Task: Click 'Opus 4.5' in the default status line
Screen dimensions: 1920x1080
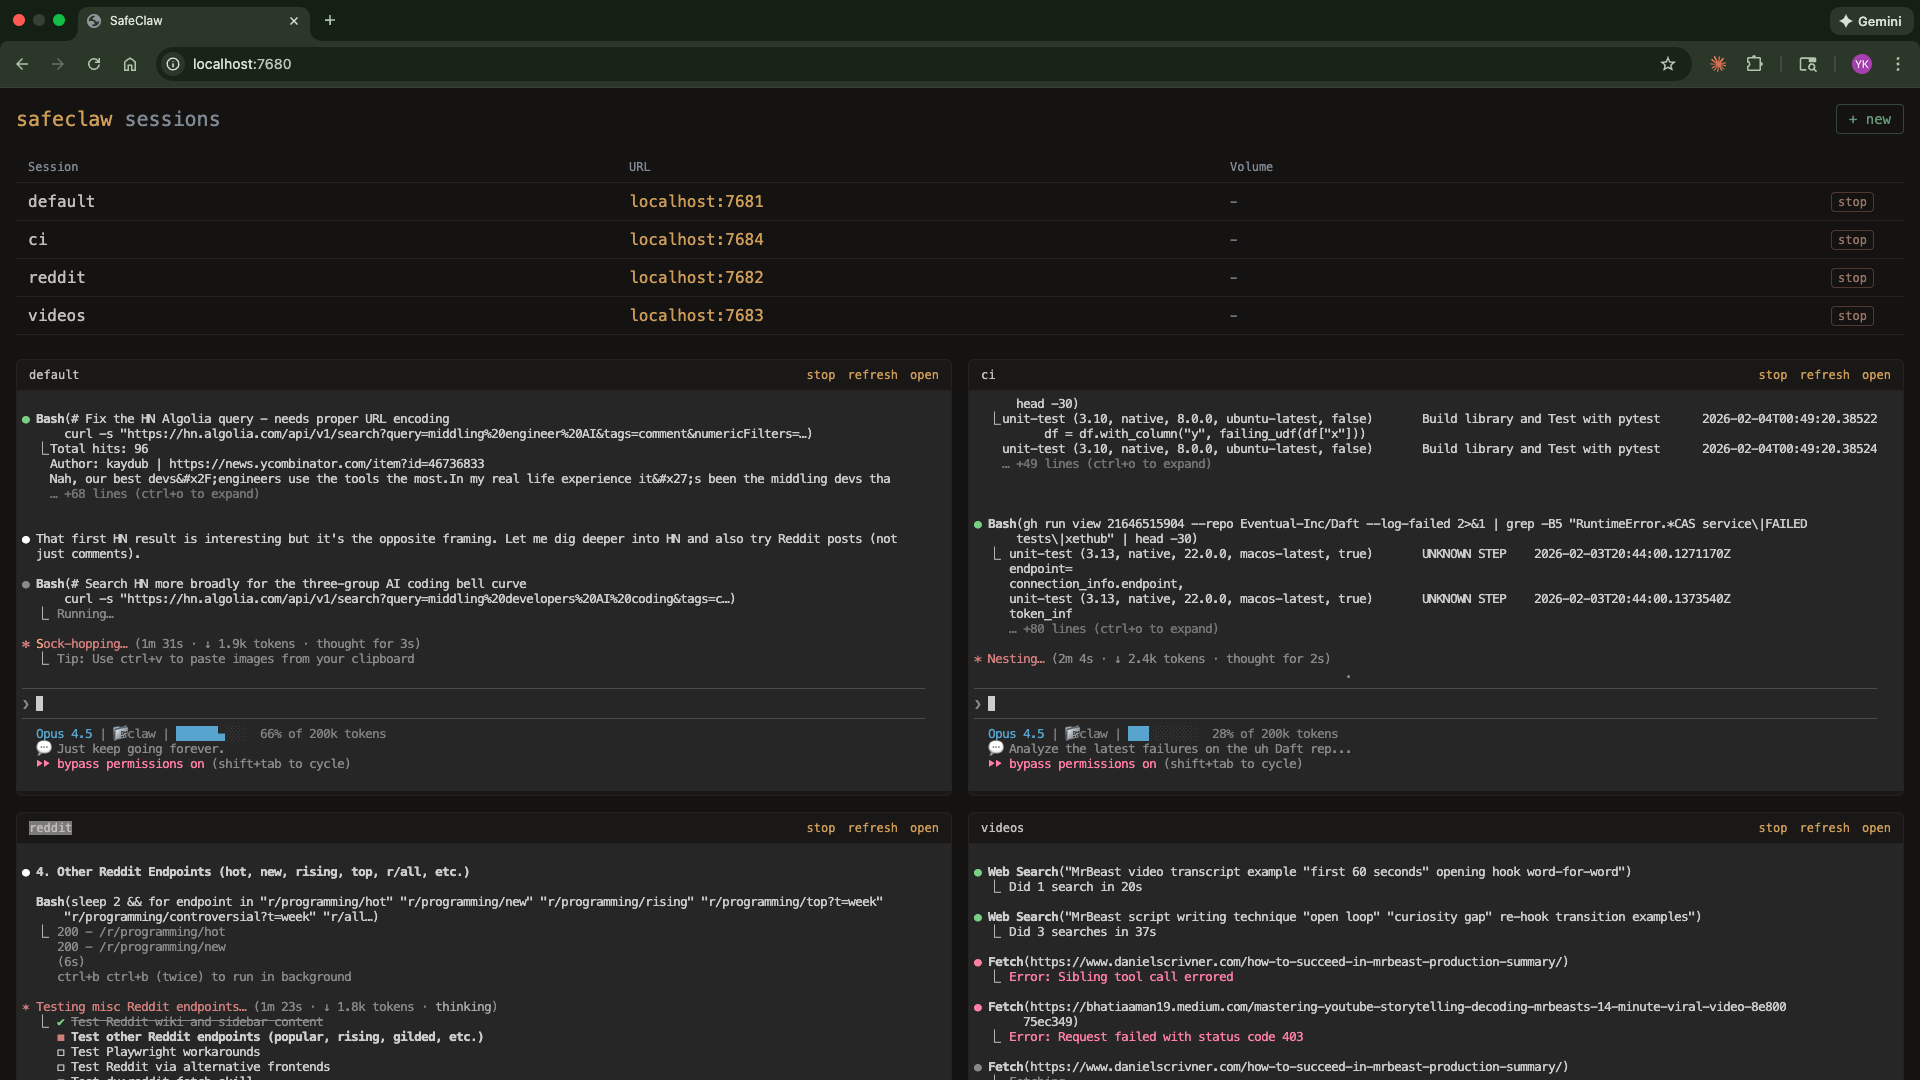Action: pos(64,734)
